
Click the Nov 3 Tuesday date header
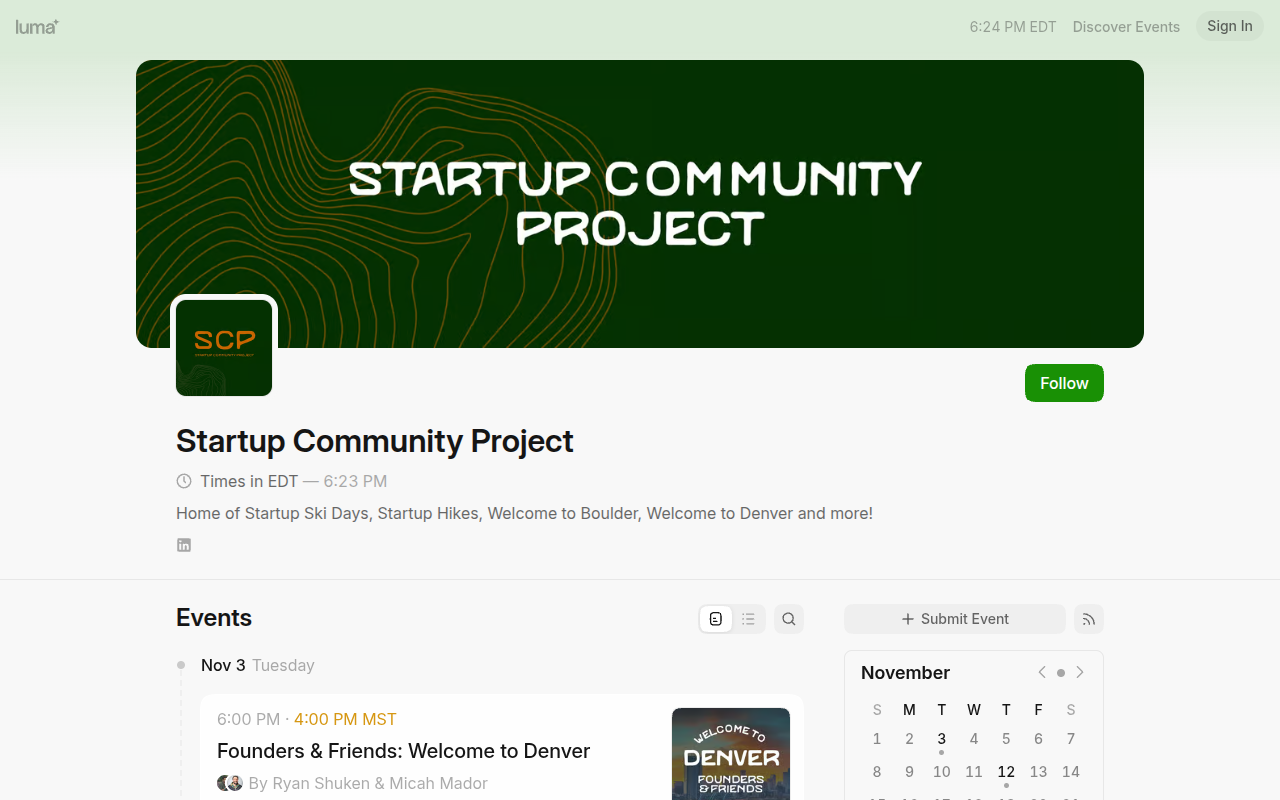tap(258, 665)
